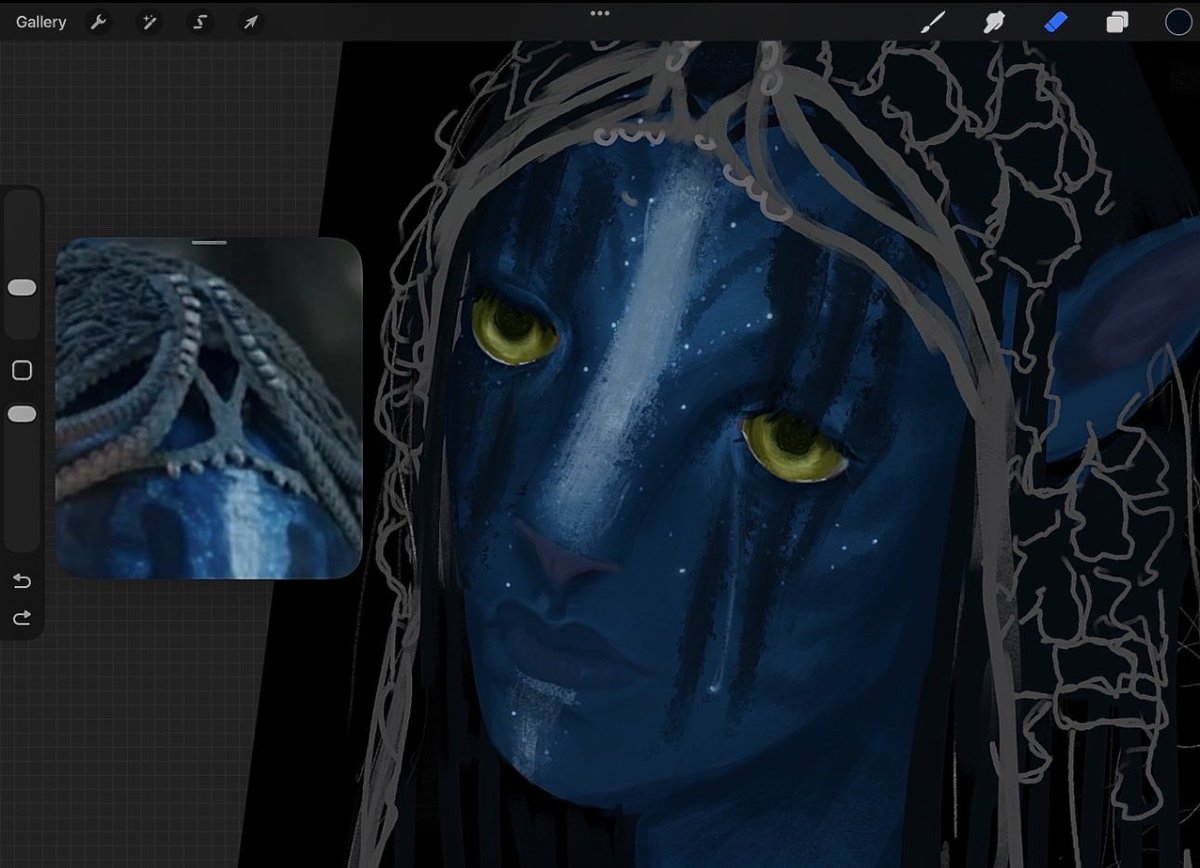Select the Smudge tool
Screen dimensions: 1200x868
993,21
